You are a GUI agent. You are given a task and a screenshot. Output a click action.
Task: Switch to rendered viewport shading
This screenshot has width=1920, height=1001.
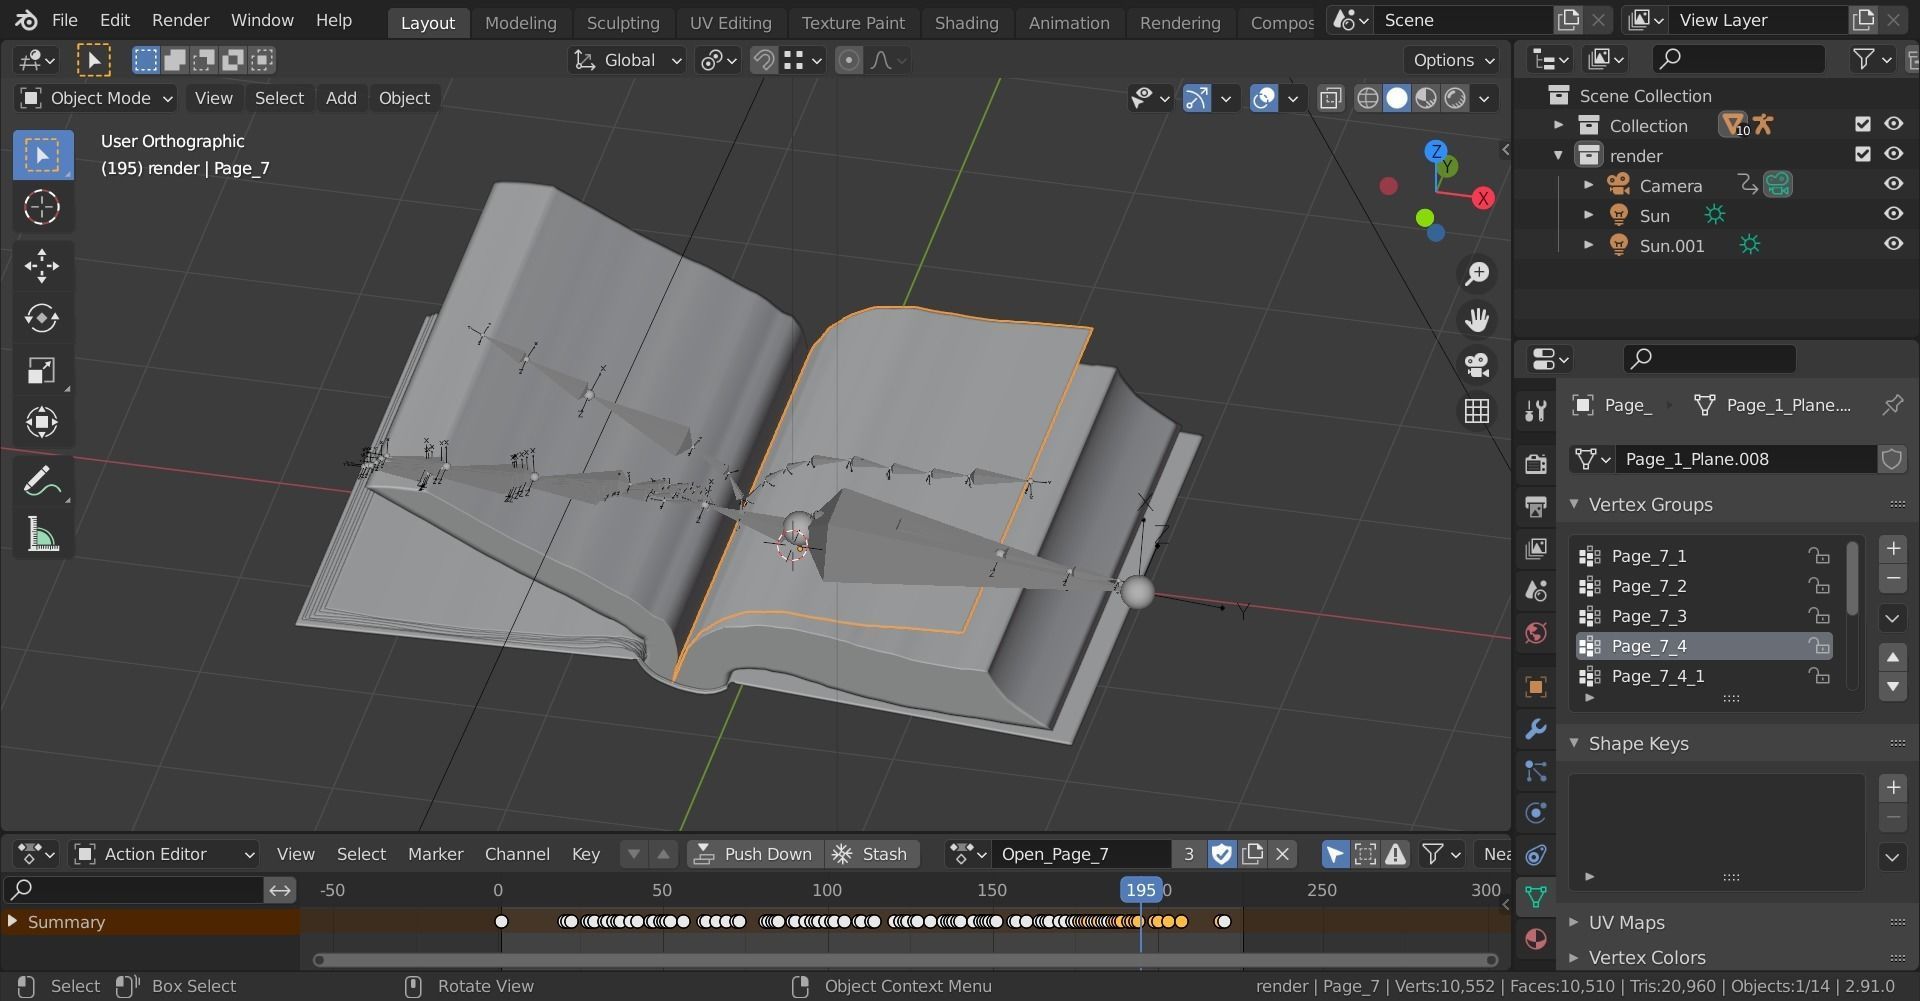coord(1455,98)
